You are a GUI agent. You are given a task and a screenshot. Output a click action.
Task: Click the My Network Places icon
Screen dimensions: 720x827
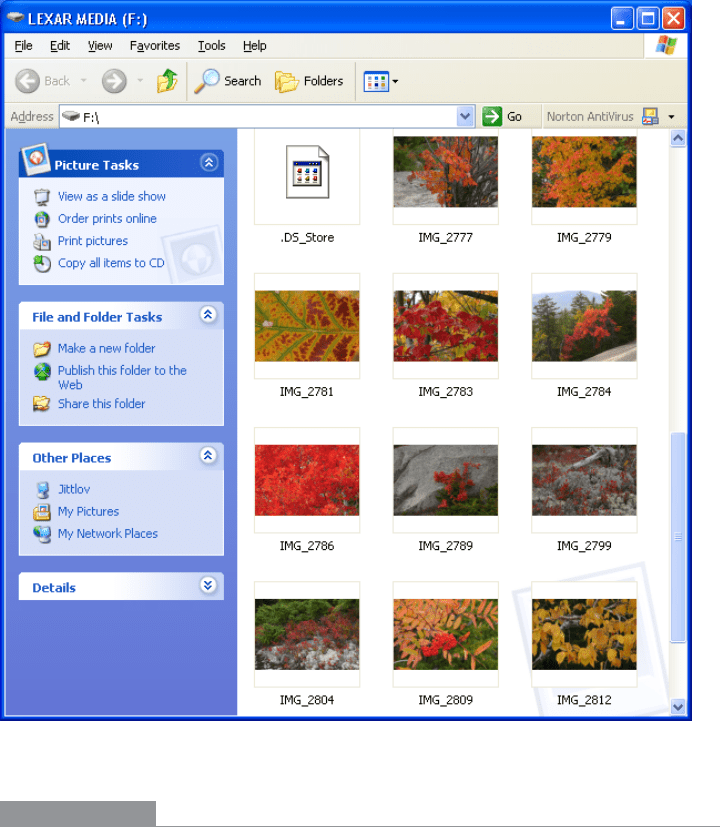point(42,534)
